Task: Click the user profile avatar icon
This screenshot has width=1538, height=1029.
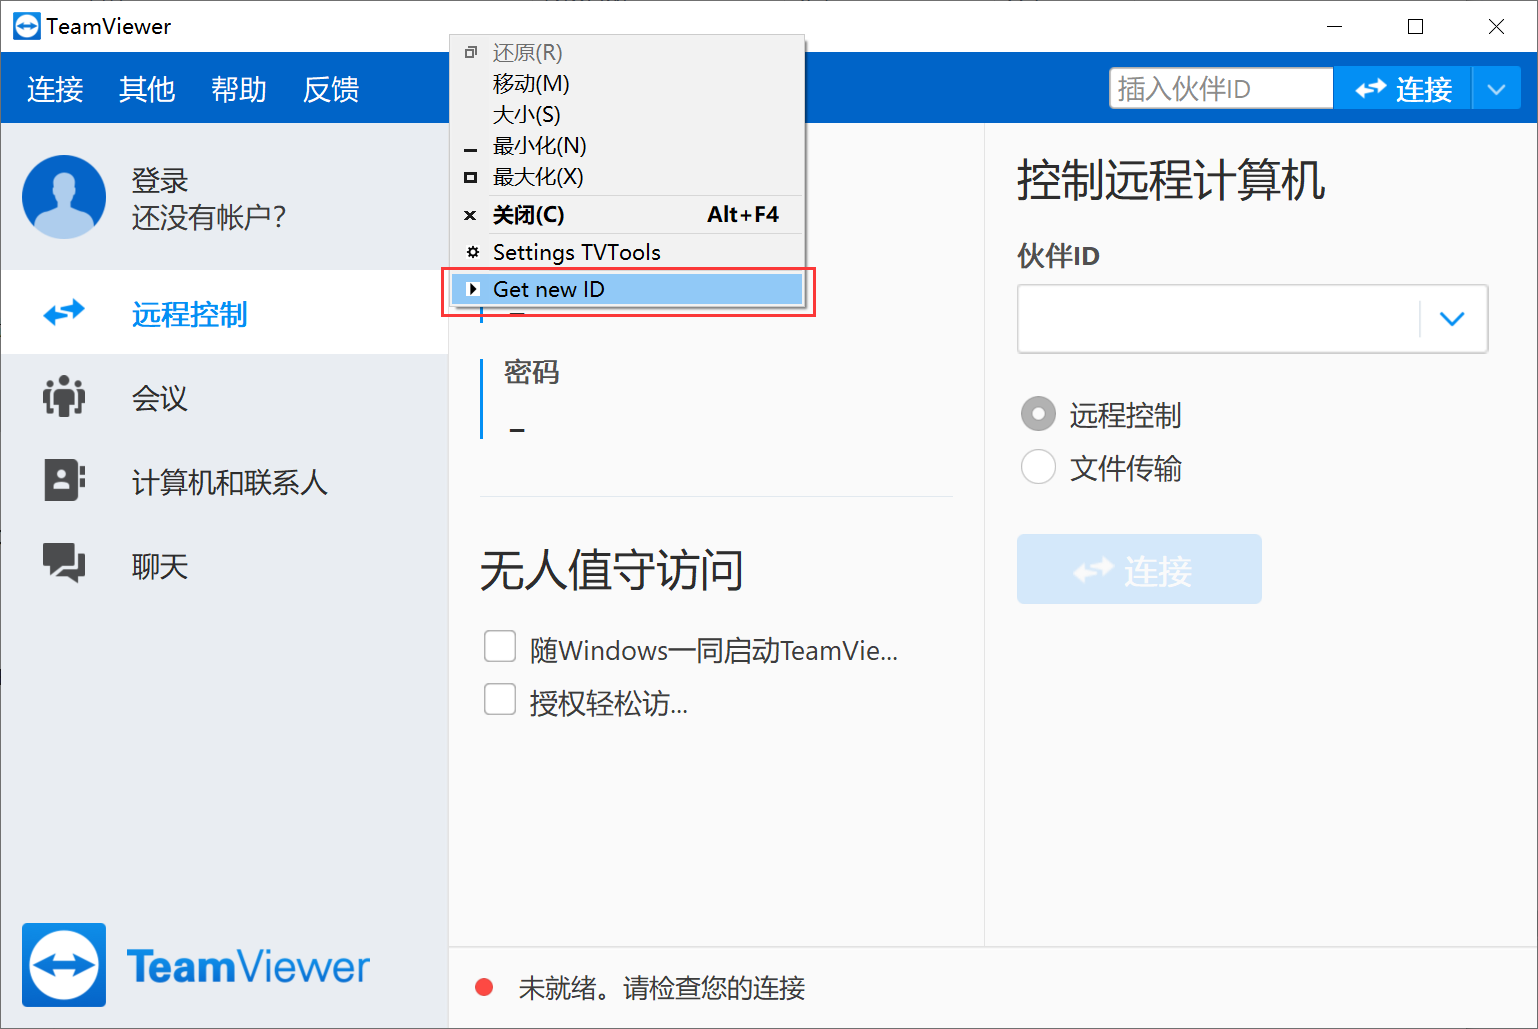Action: (64, 197)
